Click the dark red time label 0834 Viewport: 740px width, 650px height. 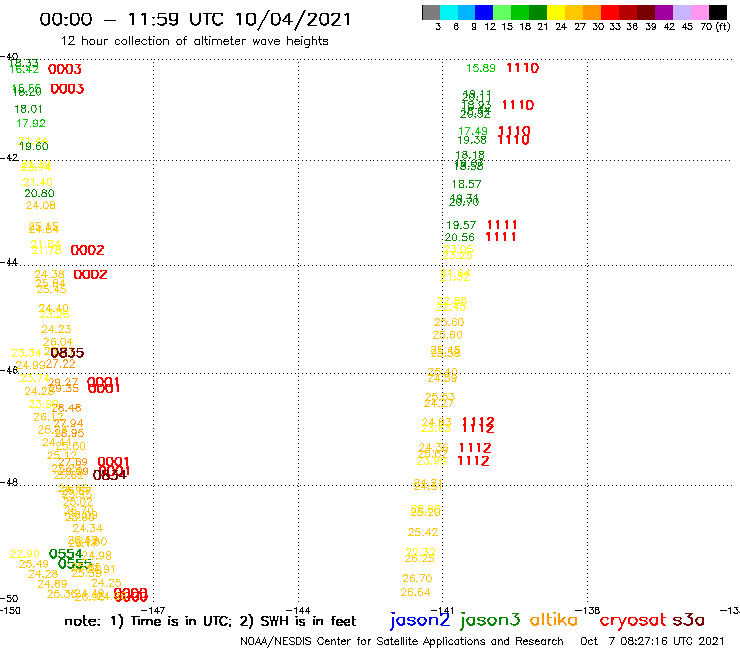tap(109, 475)
